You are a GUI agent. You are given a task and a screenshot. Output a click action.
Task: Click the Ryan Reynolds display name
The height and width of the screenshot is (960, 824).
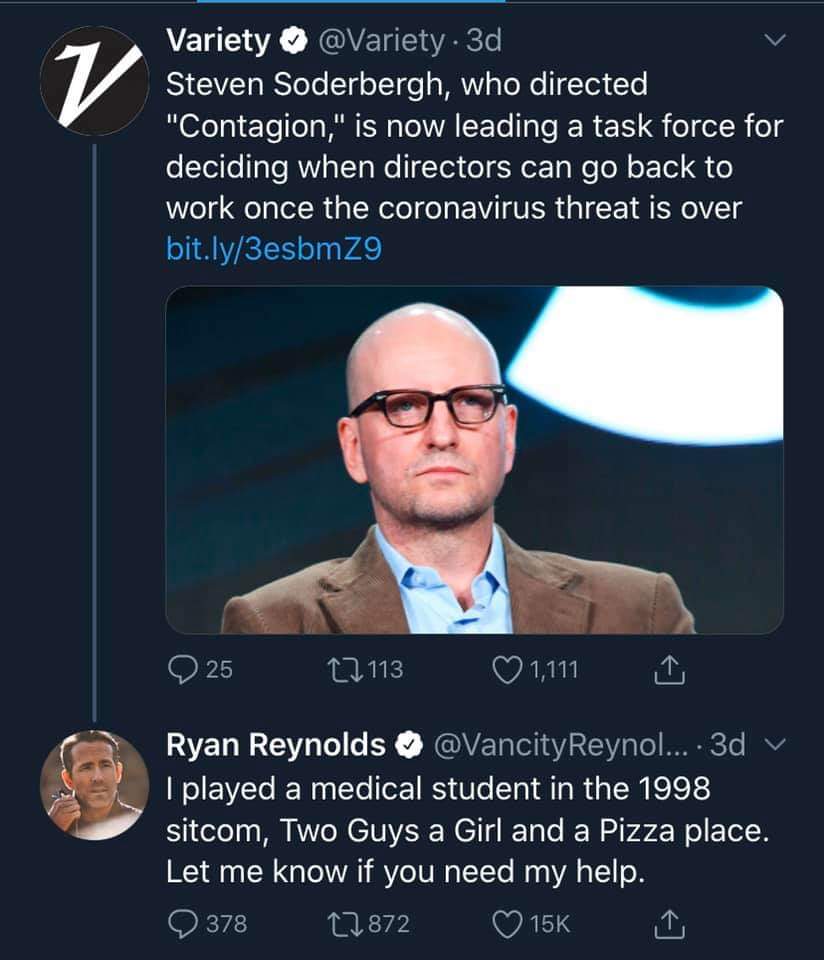click(x=275, y=745)
